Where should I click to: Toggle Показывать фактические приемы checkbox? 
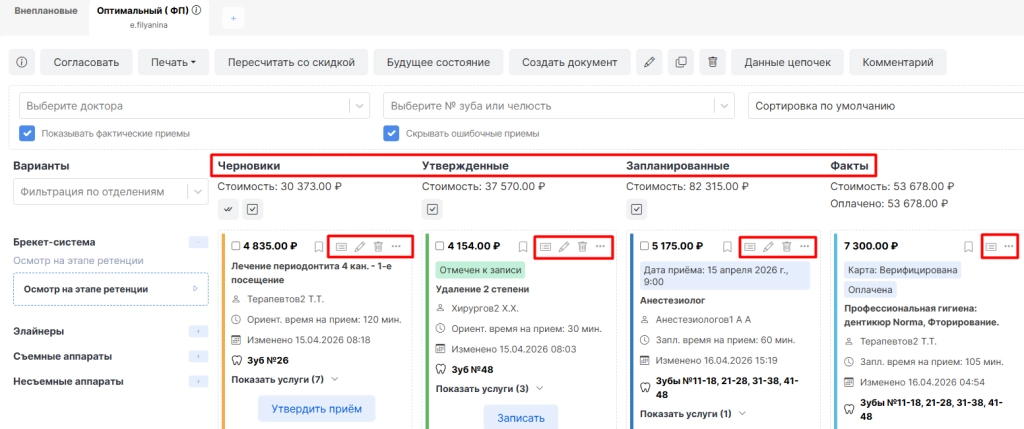pos(27,133)
